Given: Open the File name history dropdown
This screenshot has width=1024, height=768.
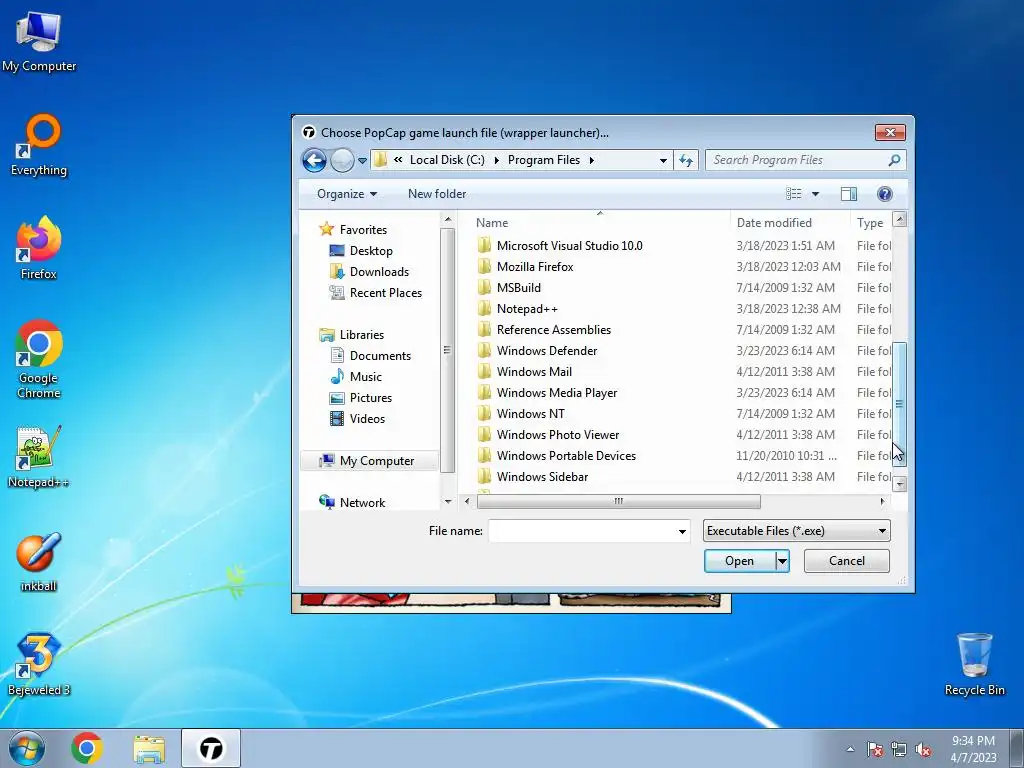Looking at the screenshot, I should (682, 532).
